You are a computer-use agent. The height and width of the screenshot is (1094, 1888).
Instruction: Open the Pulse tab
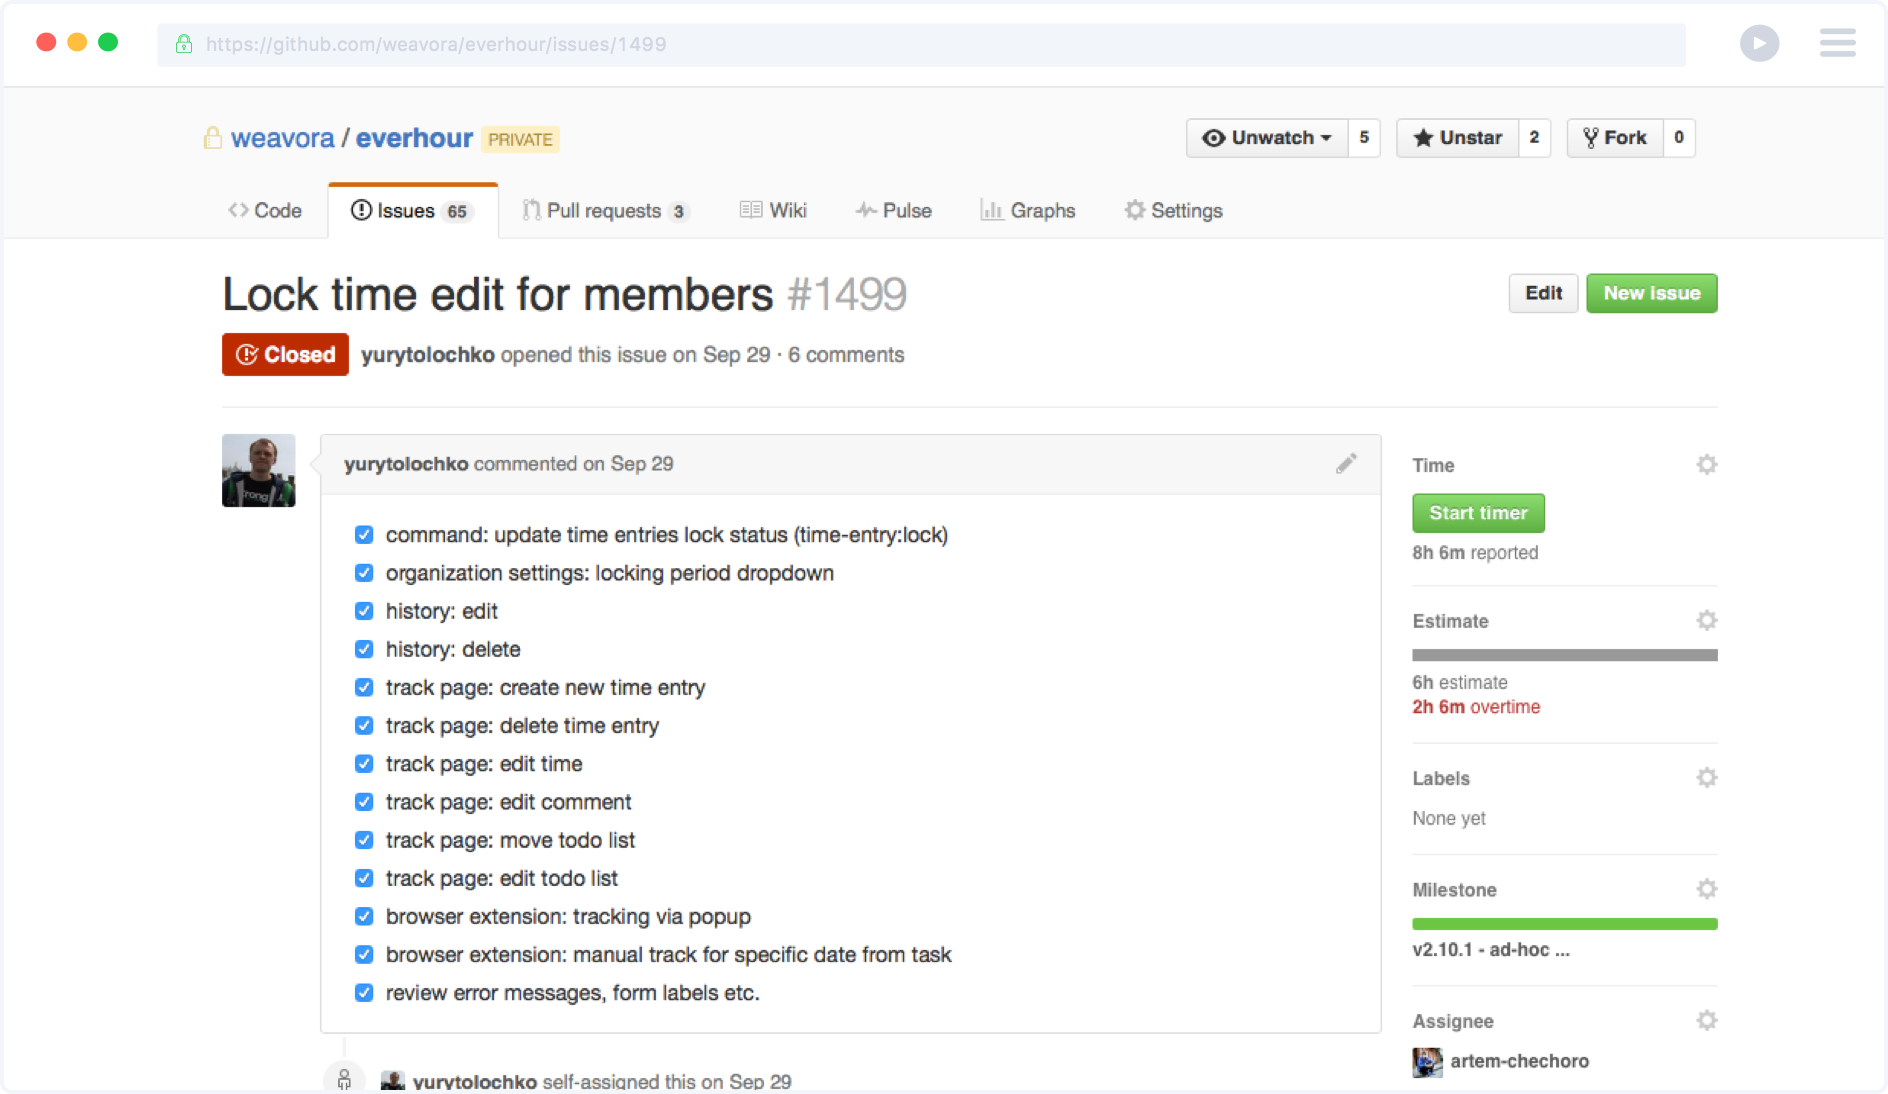pos(893,210)
